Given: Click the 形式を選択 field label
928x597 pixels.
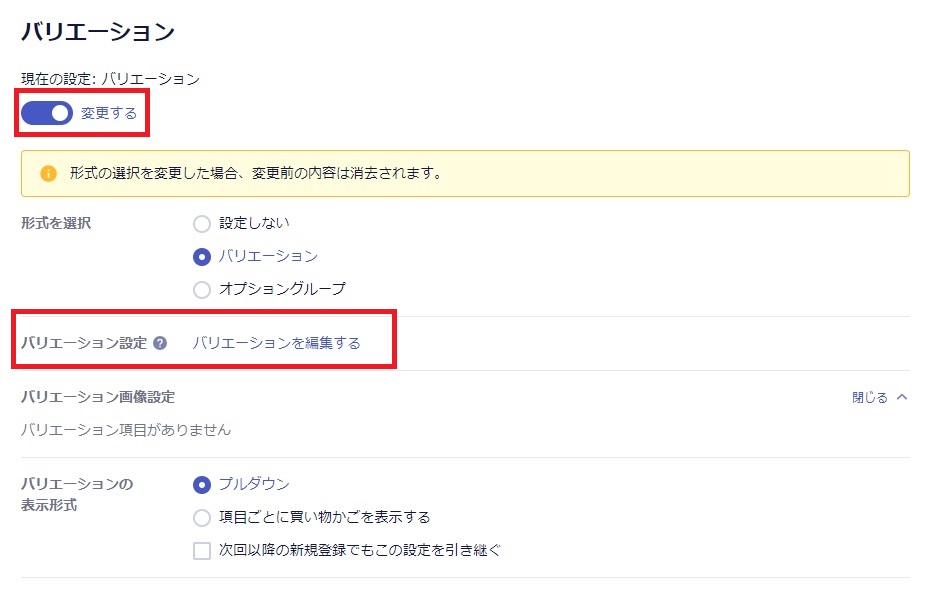Looking at the screenshot, I should pyautogui.click(x=56, y=223).
